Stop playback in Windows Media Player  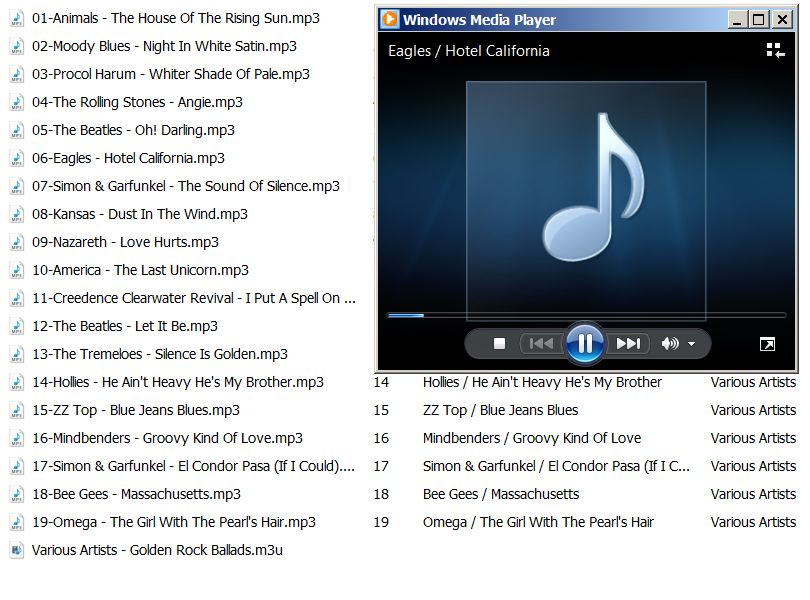[499, 344]
